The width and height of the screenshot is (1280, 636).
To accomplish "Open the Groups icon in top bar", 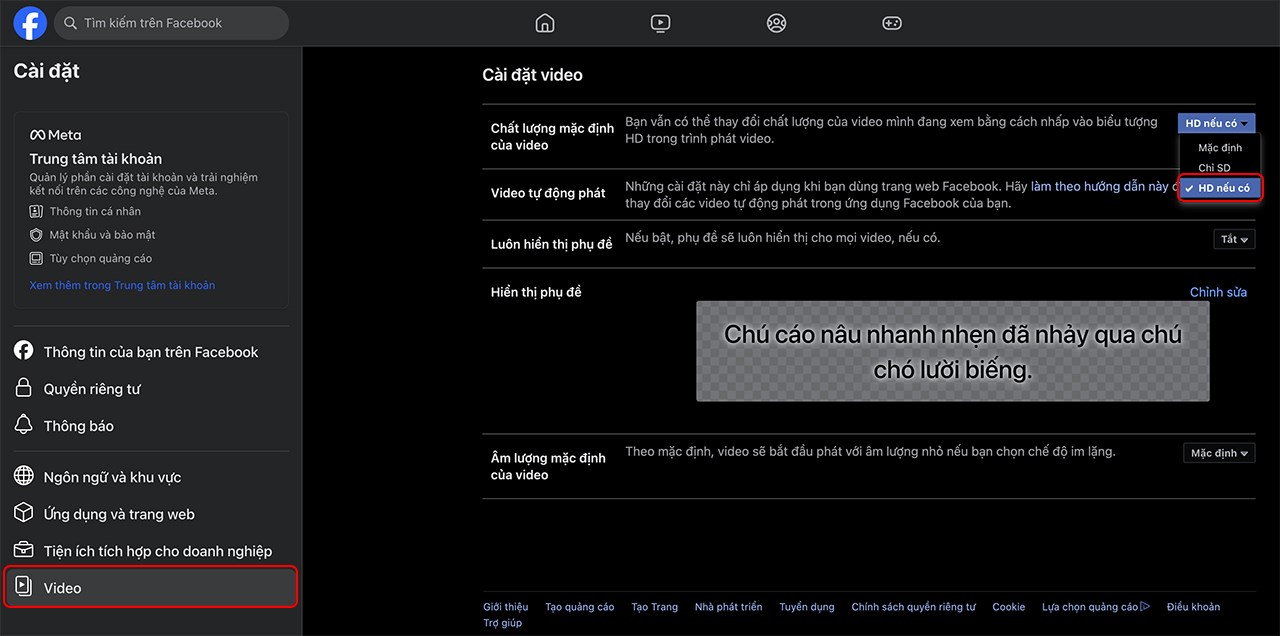I will point(776,23).
